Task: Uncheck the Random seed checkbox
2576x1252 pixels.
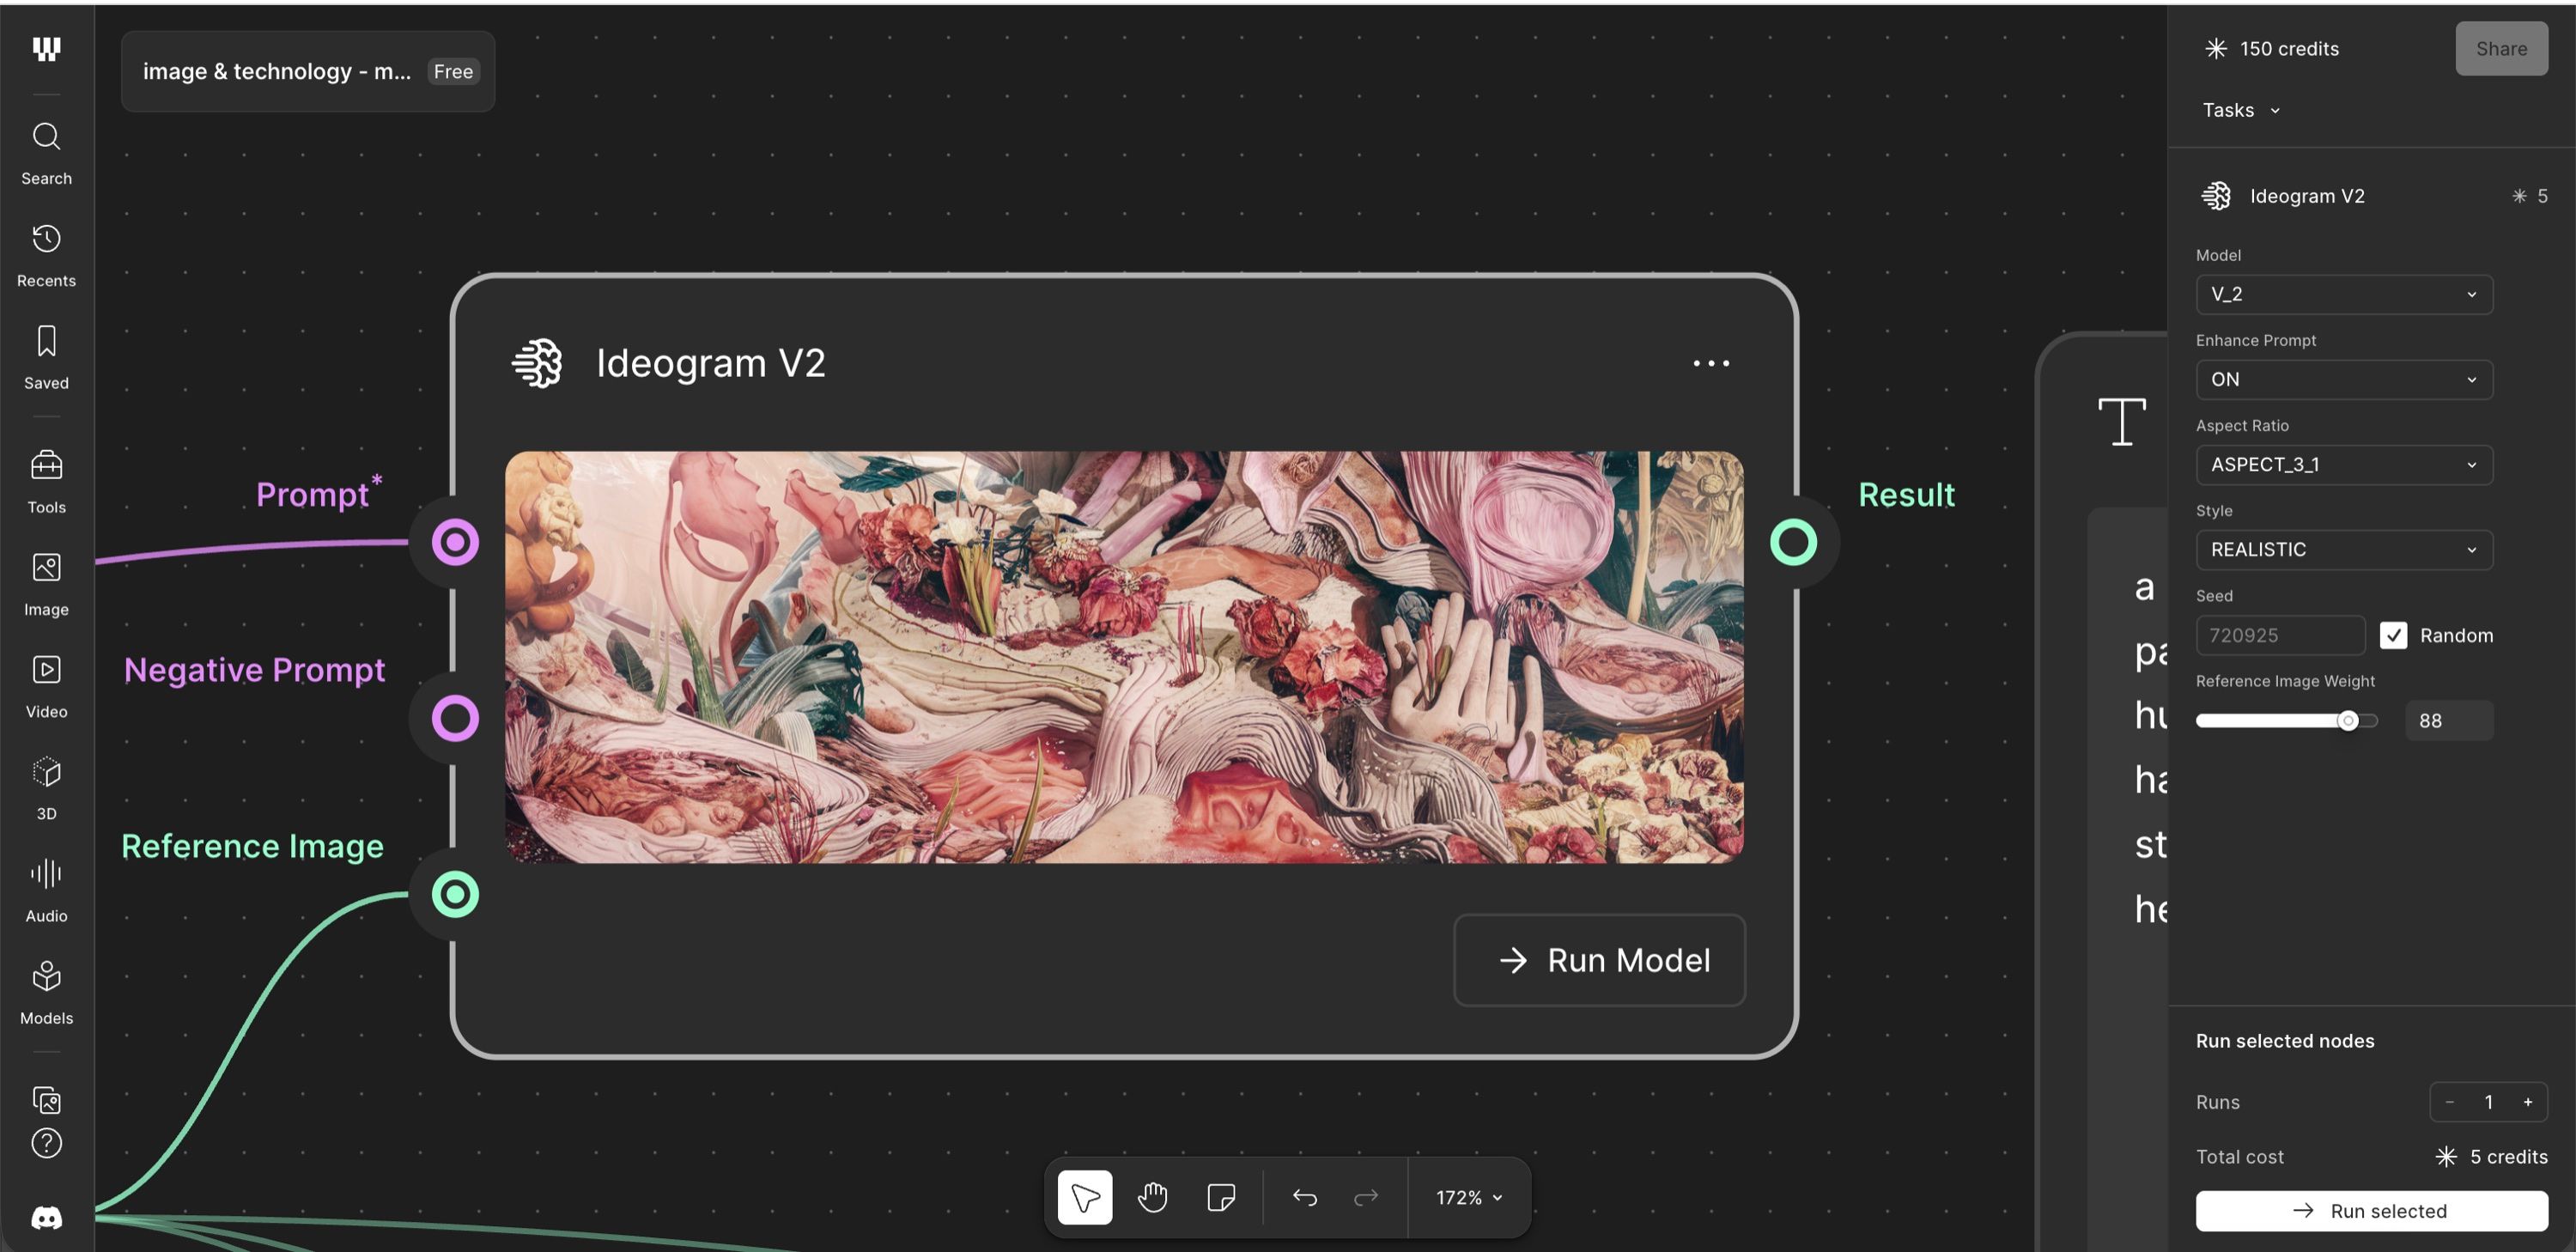Action: (2393, 635)
